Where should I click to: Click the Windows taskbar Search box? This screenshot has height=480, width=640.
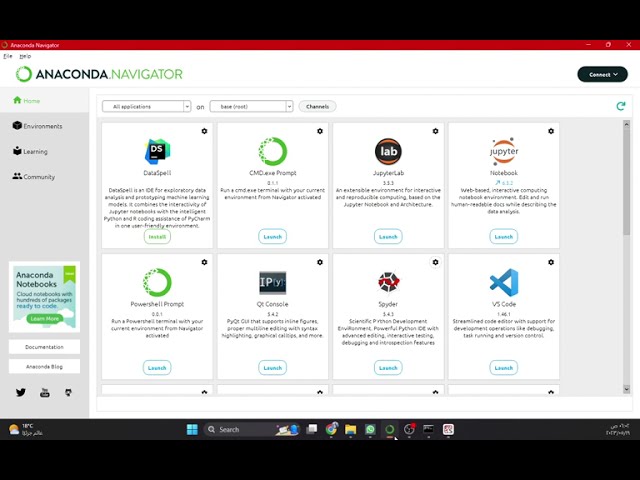(x=252, y=429)
